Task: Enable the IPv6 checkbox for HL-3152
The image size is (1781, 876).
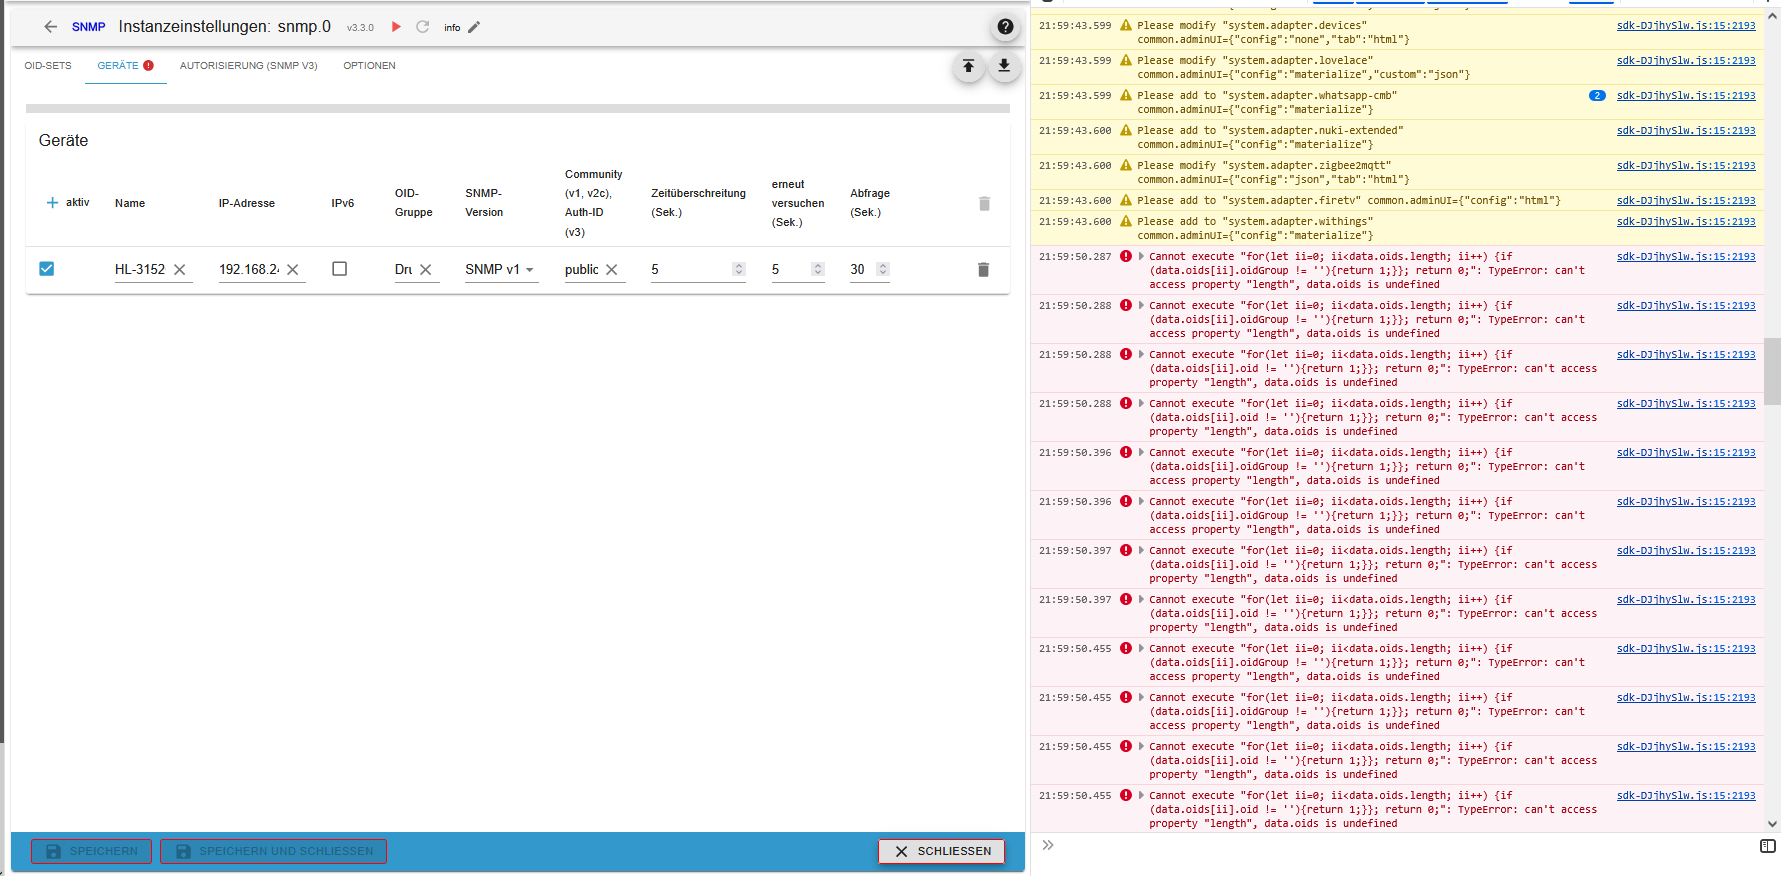Action: click(340, 268)
